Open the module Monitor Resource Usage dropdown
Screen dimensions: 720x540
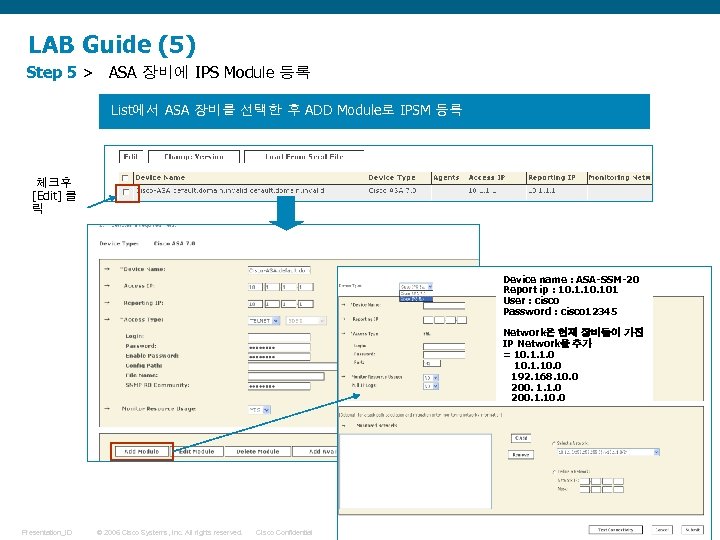431,377
